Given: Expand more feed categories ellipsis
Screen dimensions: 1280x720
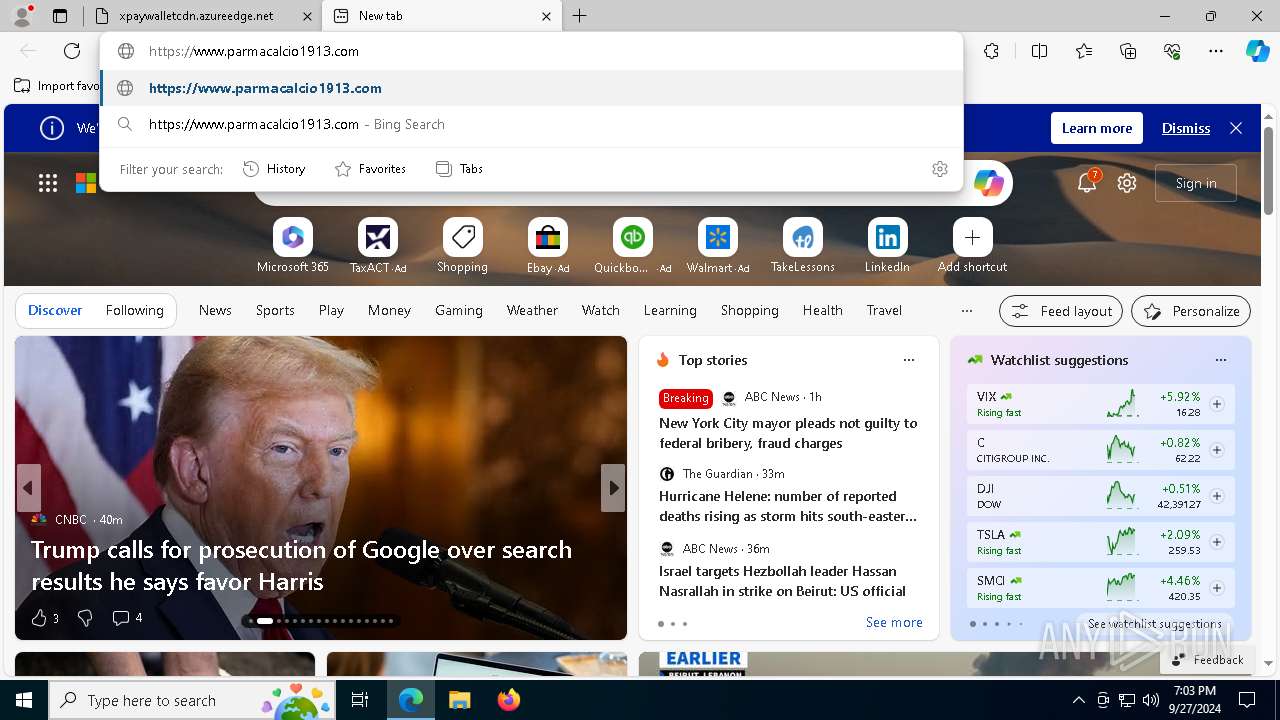Looking at the screenshot, I should pyautogui.click(x=967, y=311).
